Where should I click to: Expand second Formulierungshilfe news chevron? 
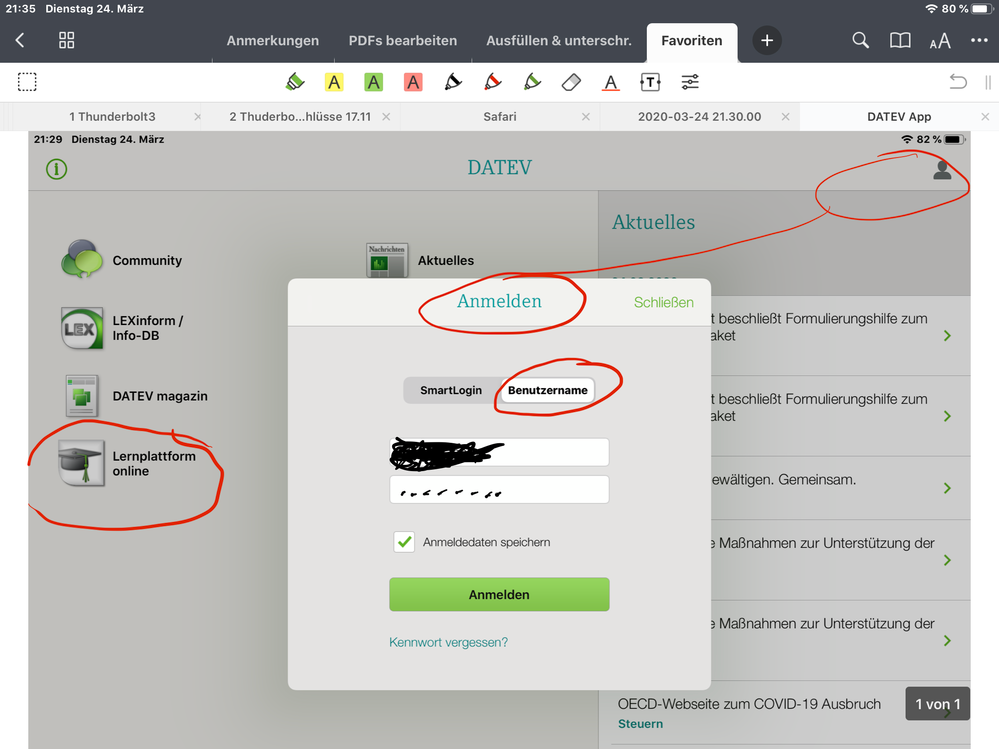(x=947, y=416)
